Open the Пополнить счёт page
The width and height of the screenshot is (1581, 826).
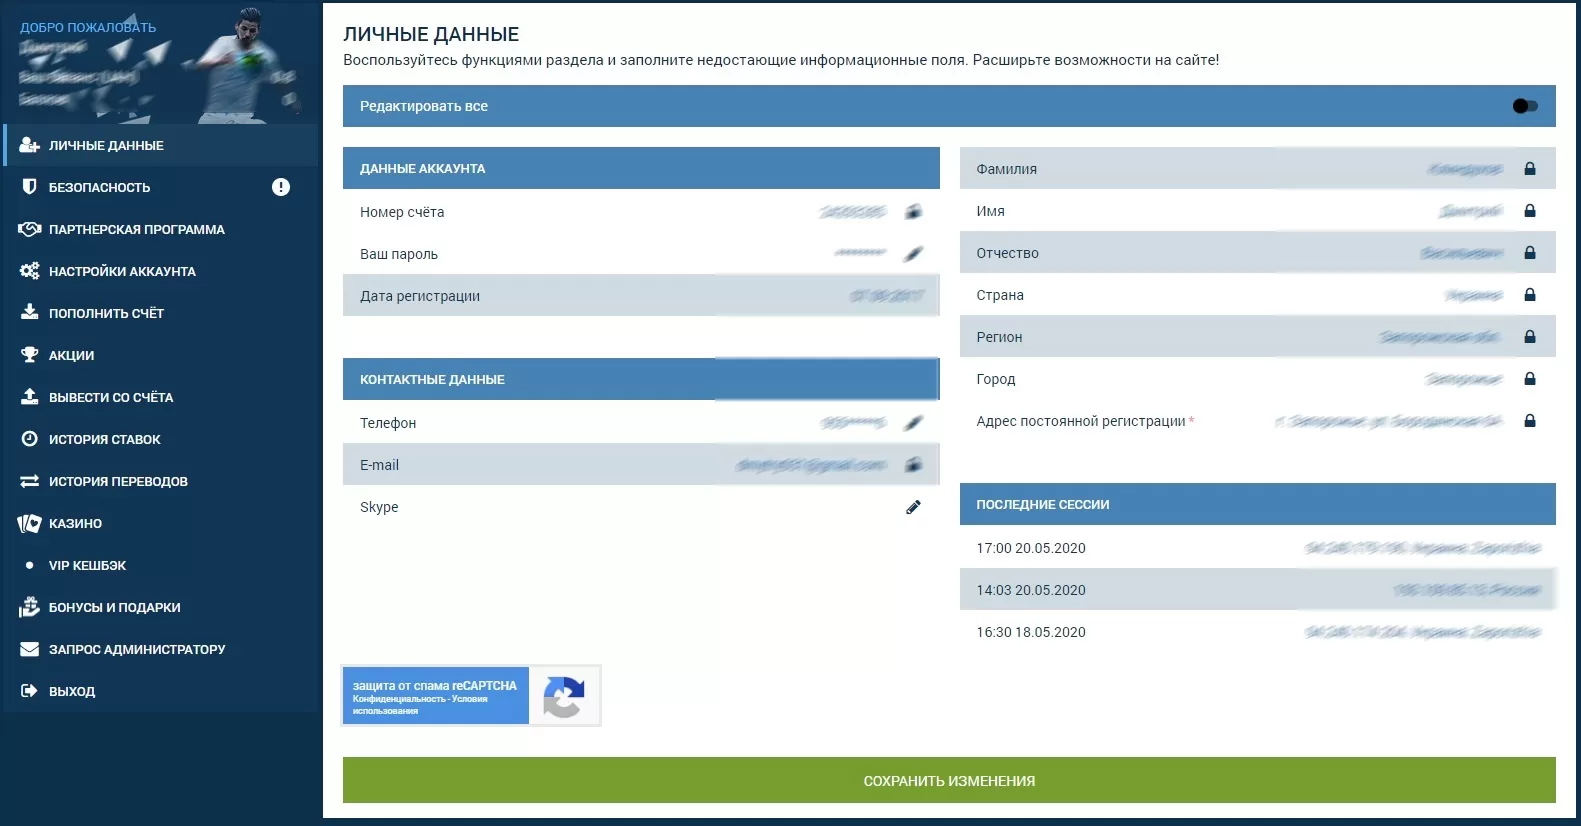(x=106, y=313)
